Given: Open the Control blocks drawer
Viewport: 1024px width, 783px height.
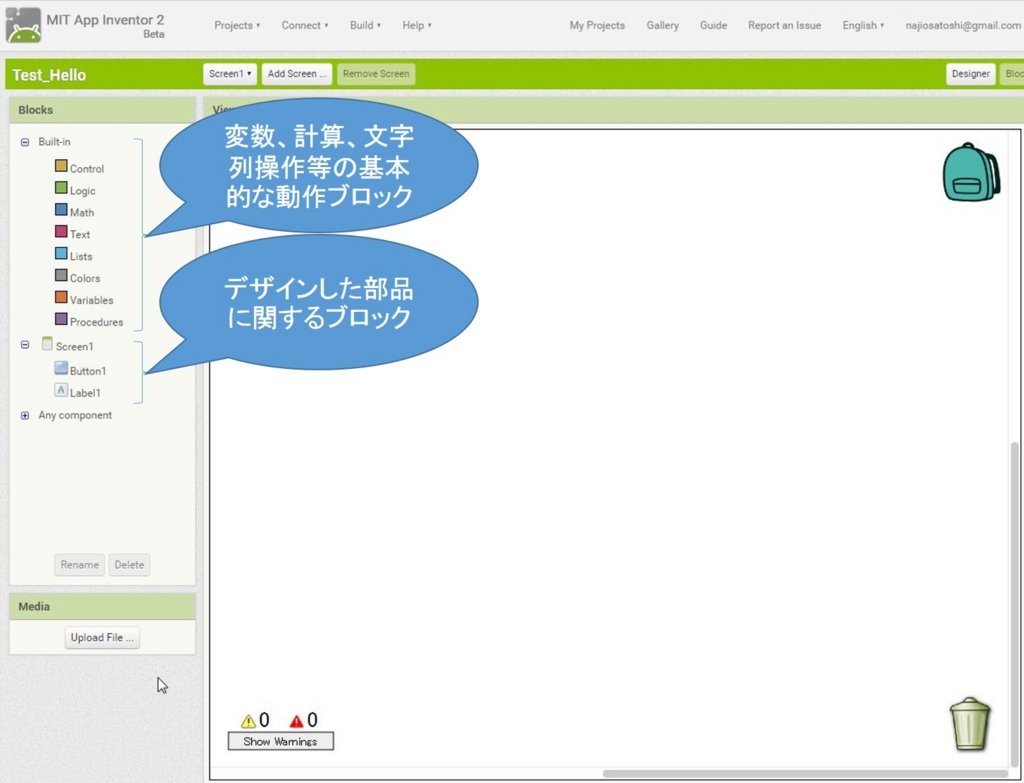Looking at the screenshot, I should tap(86, 168).
